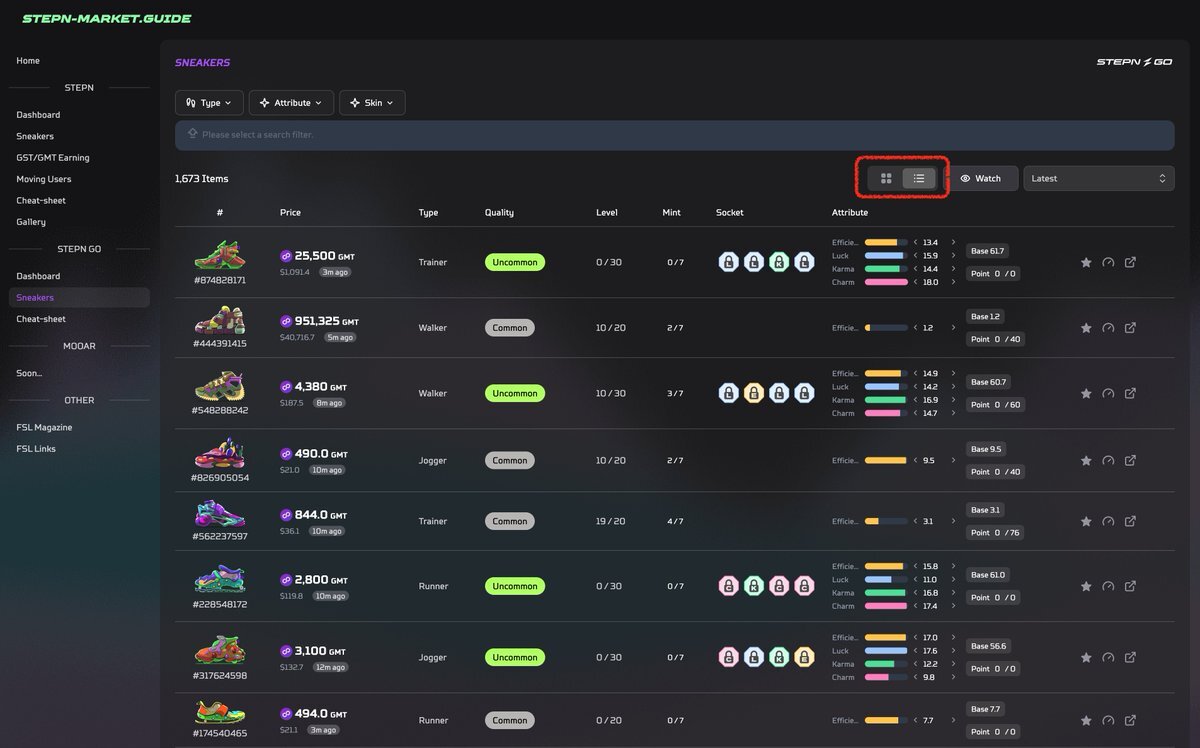The width and height of the screenshot is (1200, 748).
Task: Open external link for sneaker #174540465
Action: click(1130, 720)
